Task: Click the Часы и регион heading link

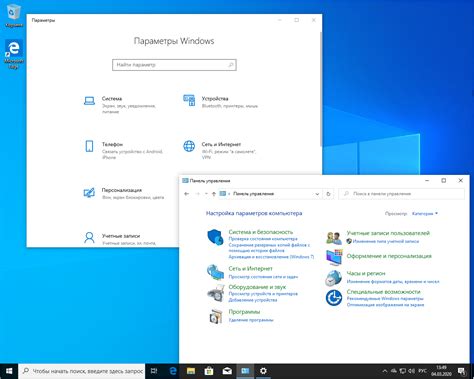Action: click(x=366, y=273)
